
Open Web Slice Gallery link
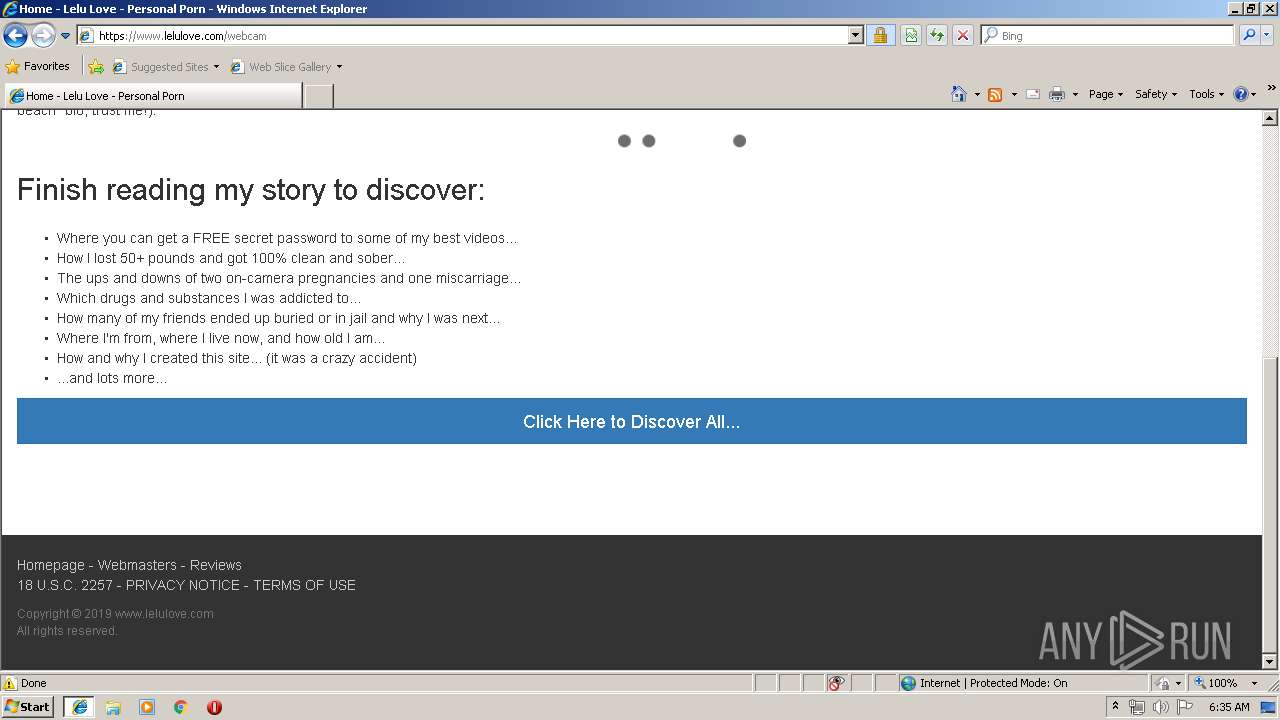[x=281, y=67]
